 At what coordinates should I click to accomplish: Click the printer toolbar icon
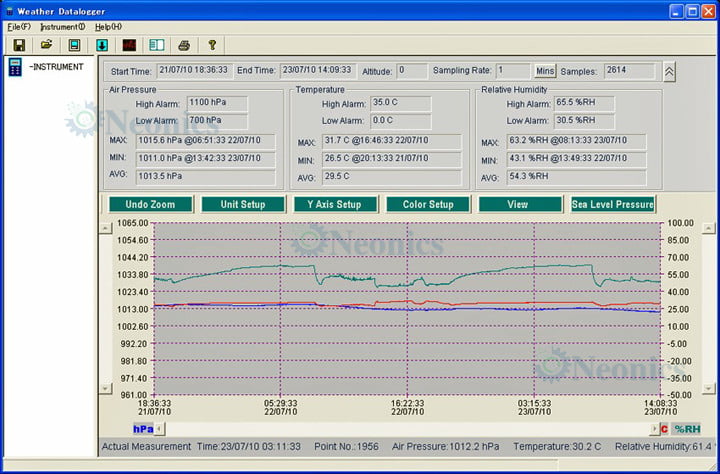click(x=184, y=45)
